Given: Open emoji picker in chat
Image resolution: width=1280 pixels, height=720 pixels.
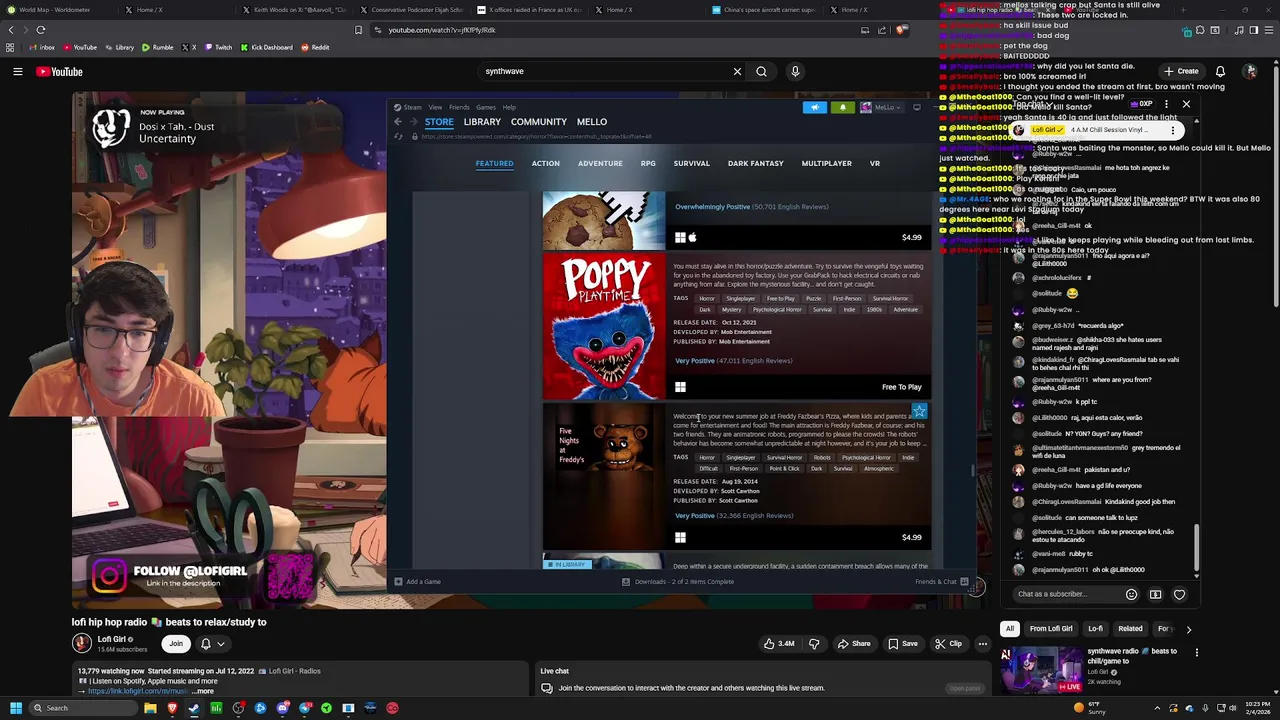Looking at the screenshot, I should (1131, 594).
